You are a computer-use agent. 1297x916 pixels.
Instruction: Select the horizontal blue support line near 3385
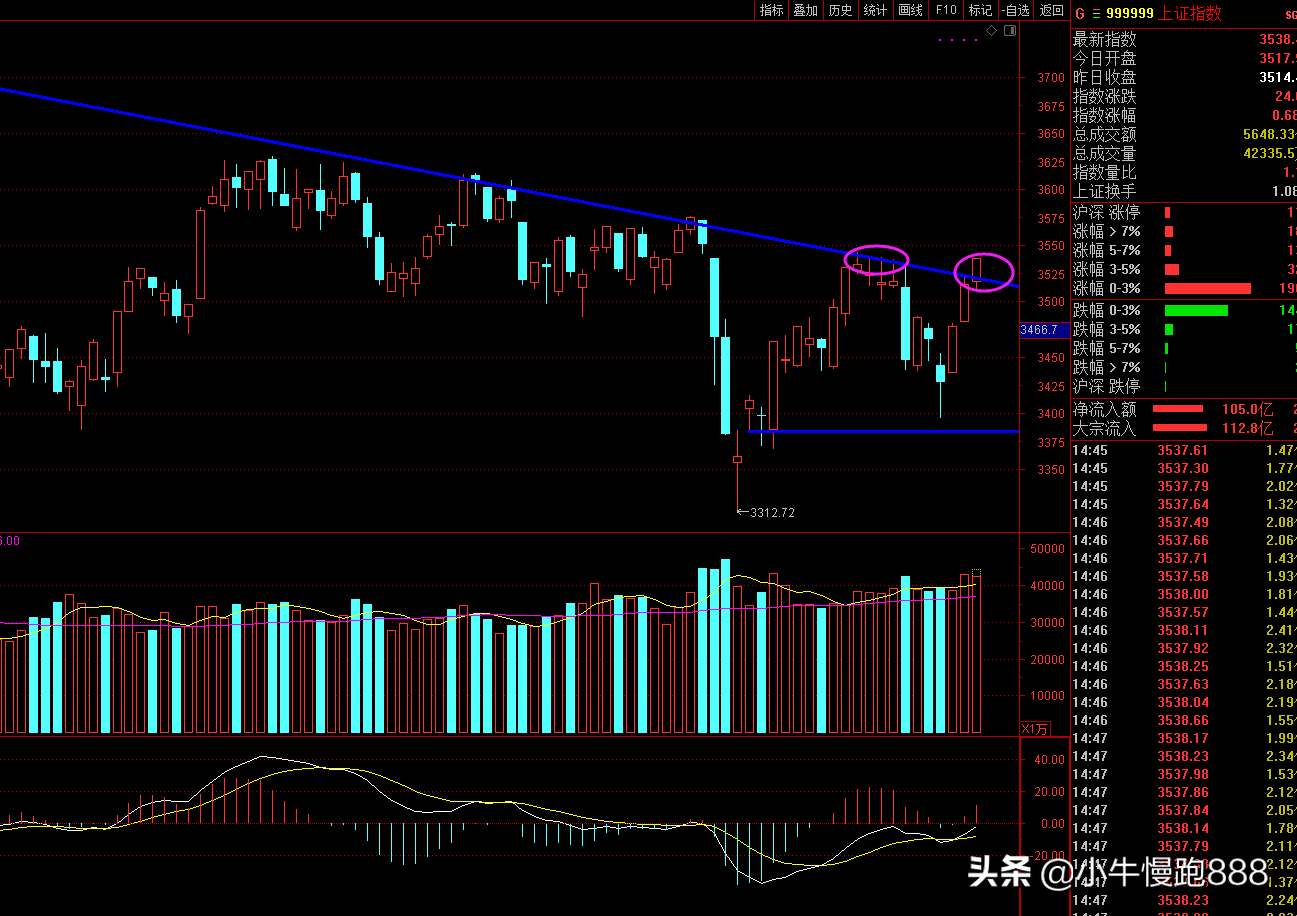884,431
